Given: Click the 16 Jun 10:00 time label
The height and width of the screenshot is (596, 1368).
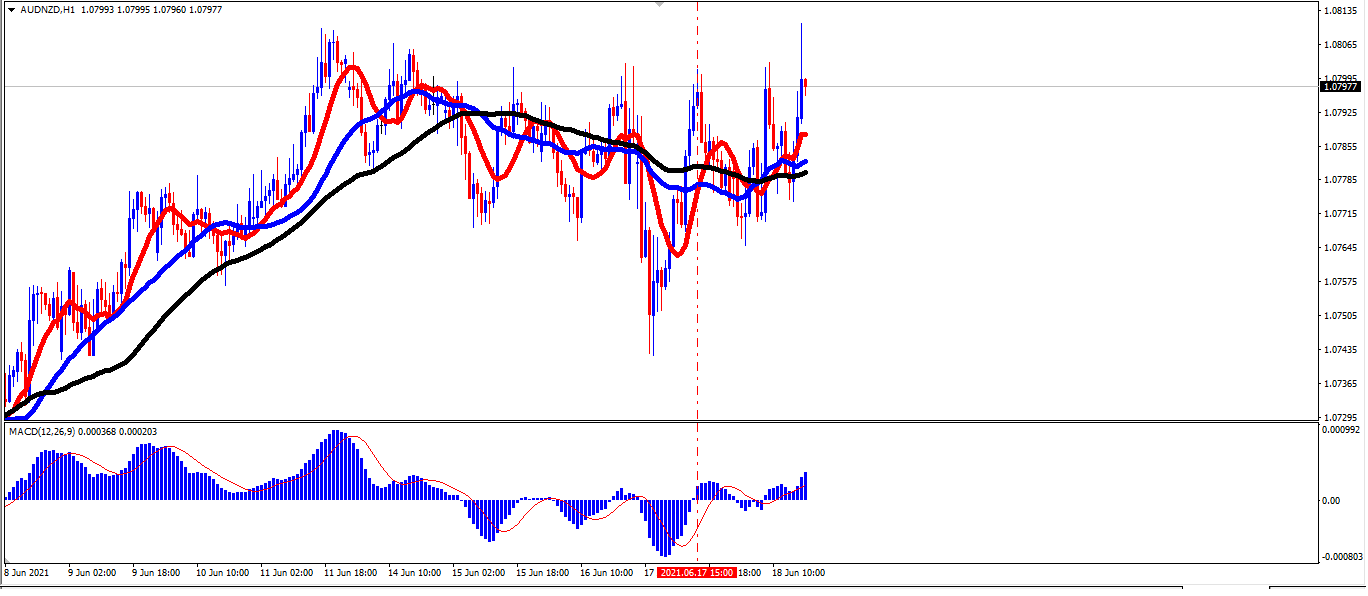Looking at the screenshot, I should (607, 573).
